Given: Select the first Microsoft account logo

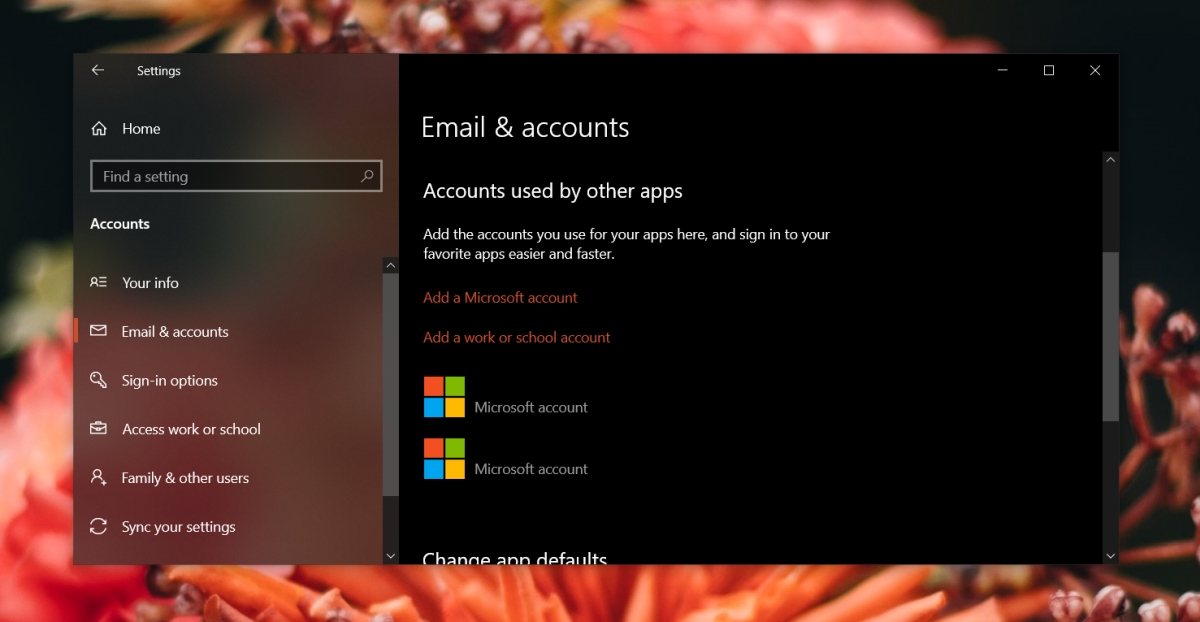Looking at the screenshot, I should pyautogui.click(x=444, y=397).
